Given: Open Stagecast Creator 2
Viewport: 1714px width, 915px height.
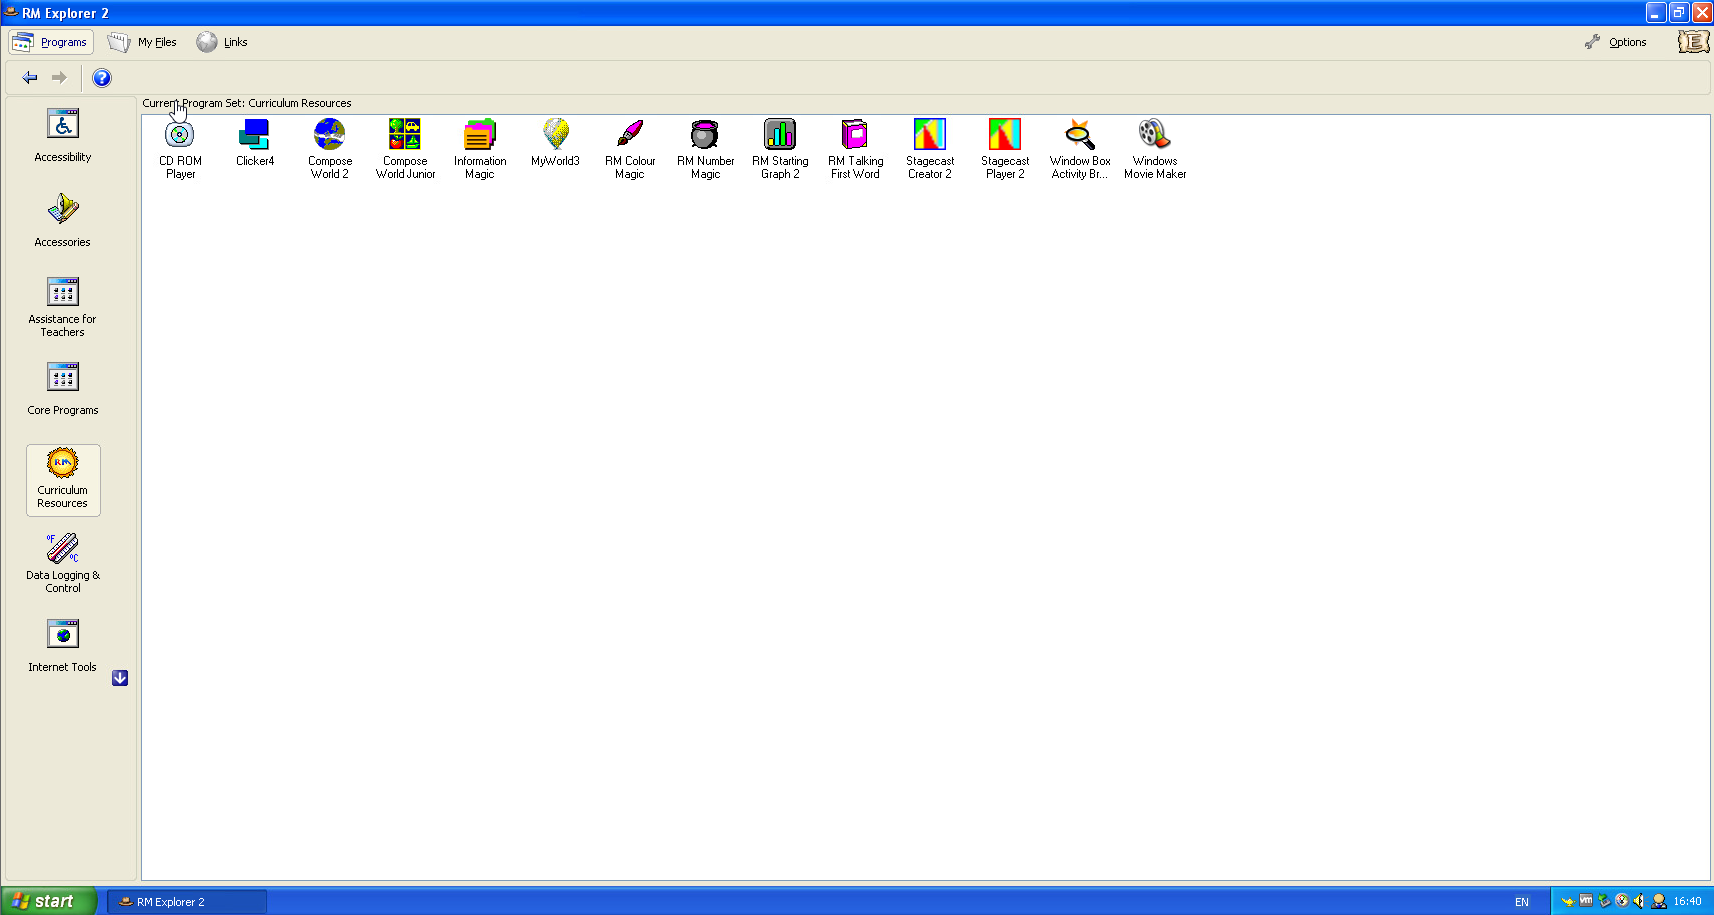Looking at the screenshot, I should coord(930,149).
